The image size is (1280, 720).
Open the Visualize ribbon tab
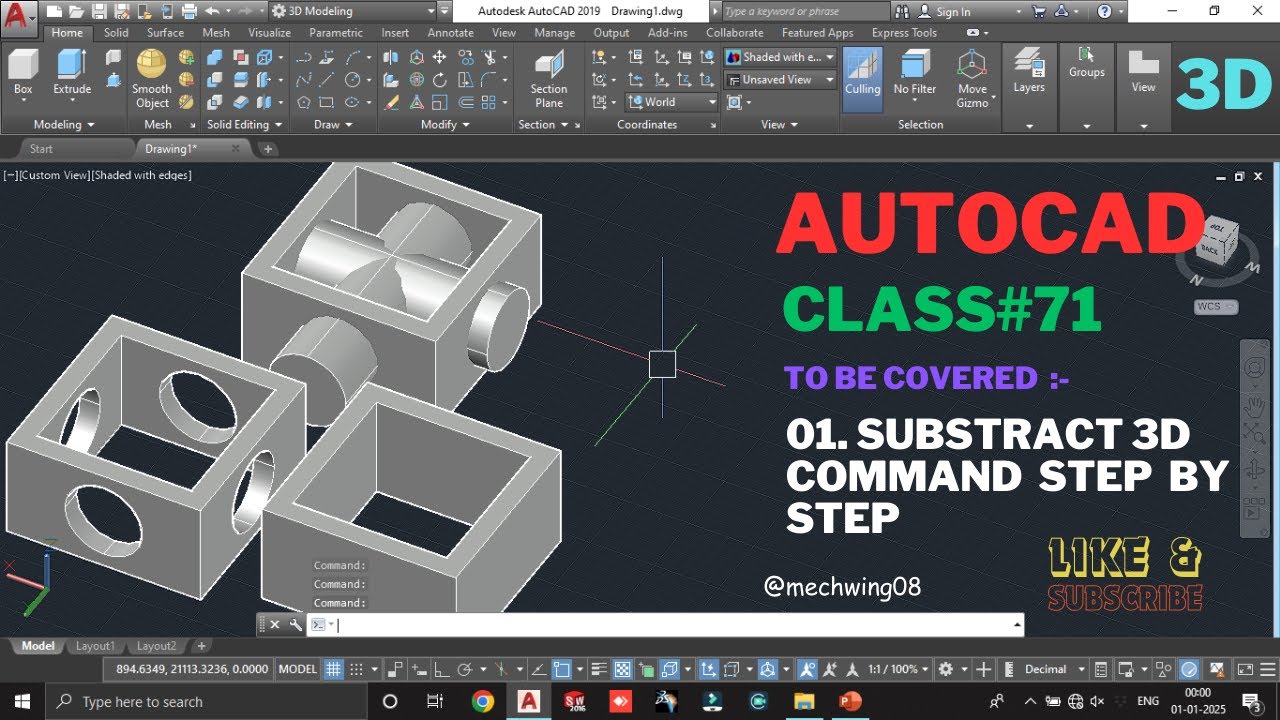click(x=270, y=32)
